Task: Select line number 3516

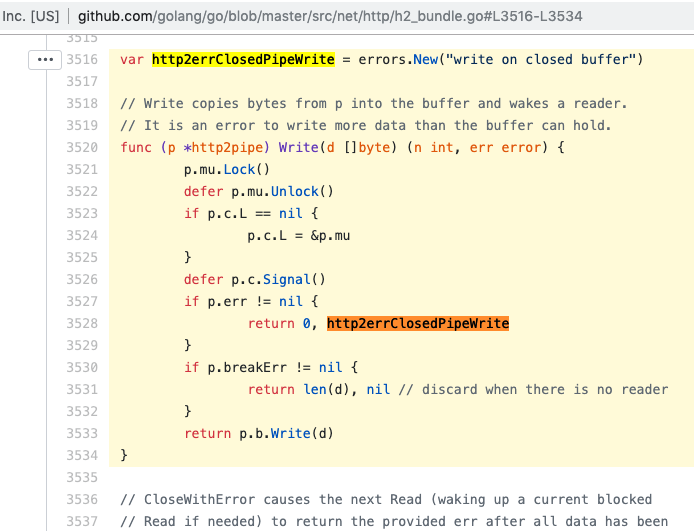Action: (82, 59)
